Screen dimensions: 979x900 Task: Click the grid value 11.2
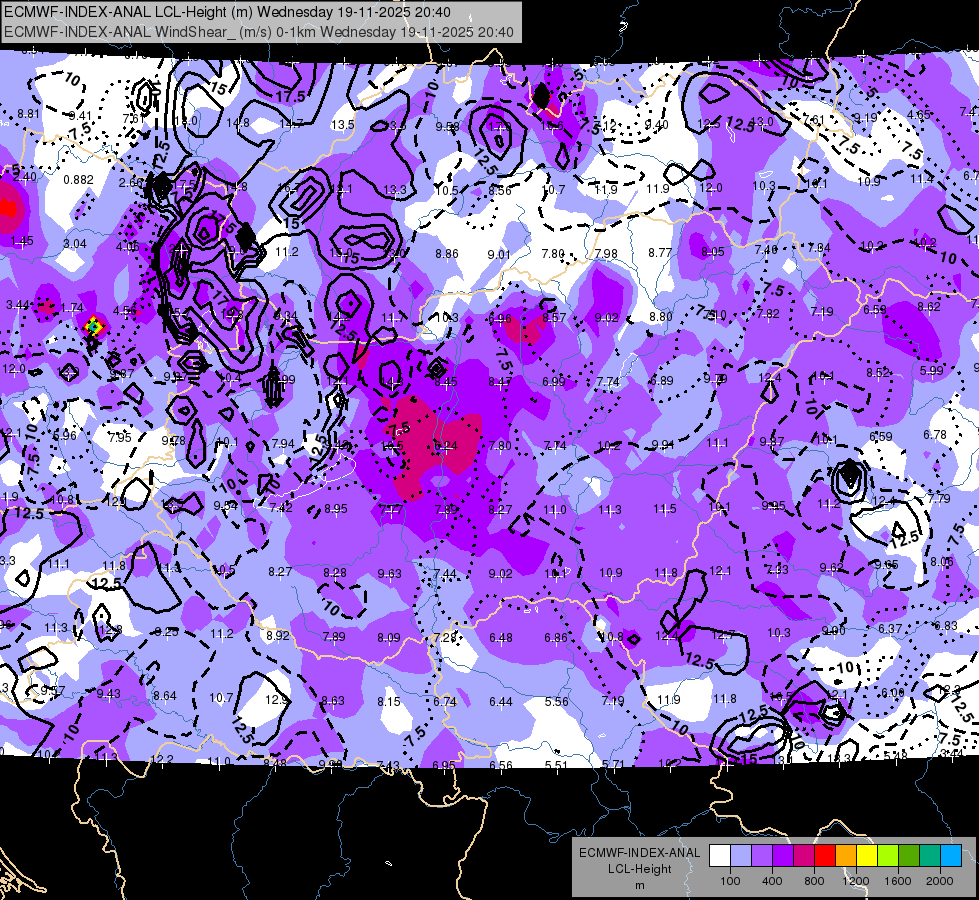pyautogui.click(x=287, y=252)
